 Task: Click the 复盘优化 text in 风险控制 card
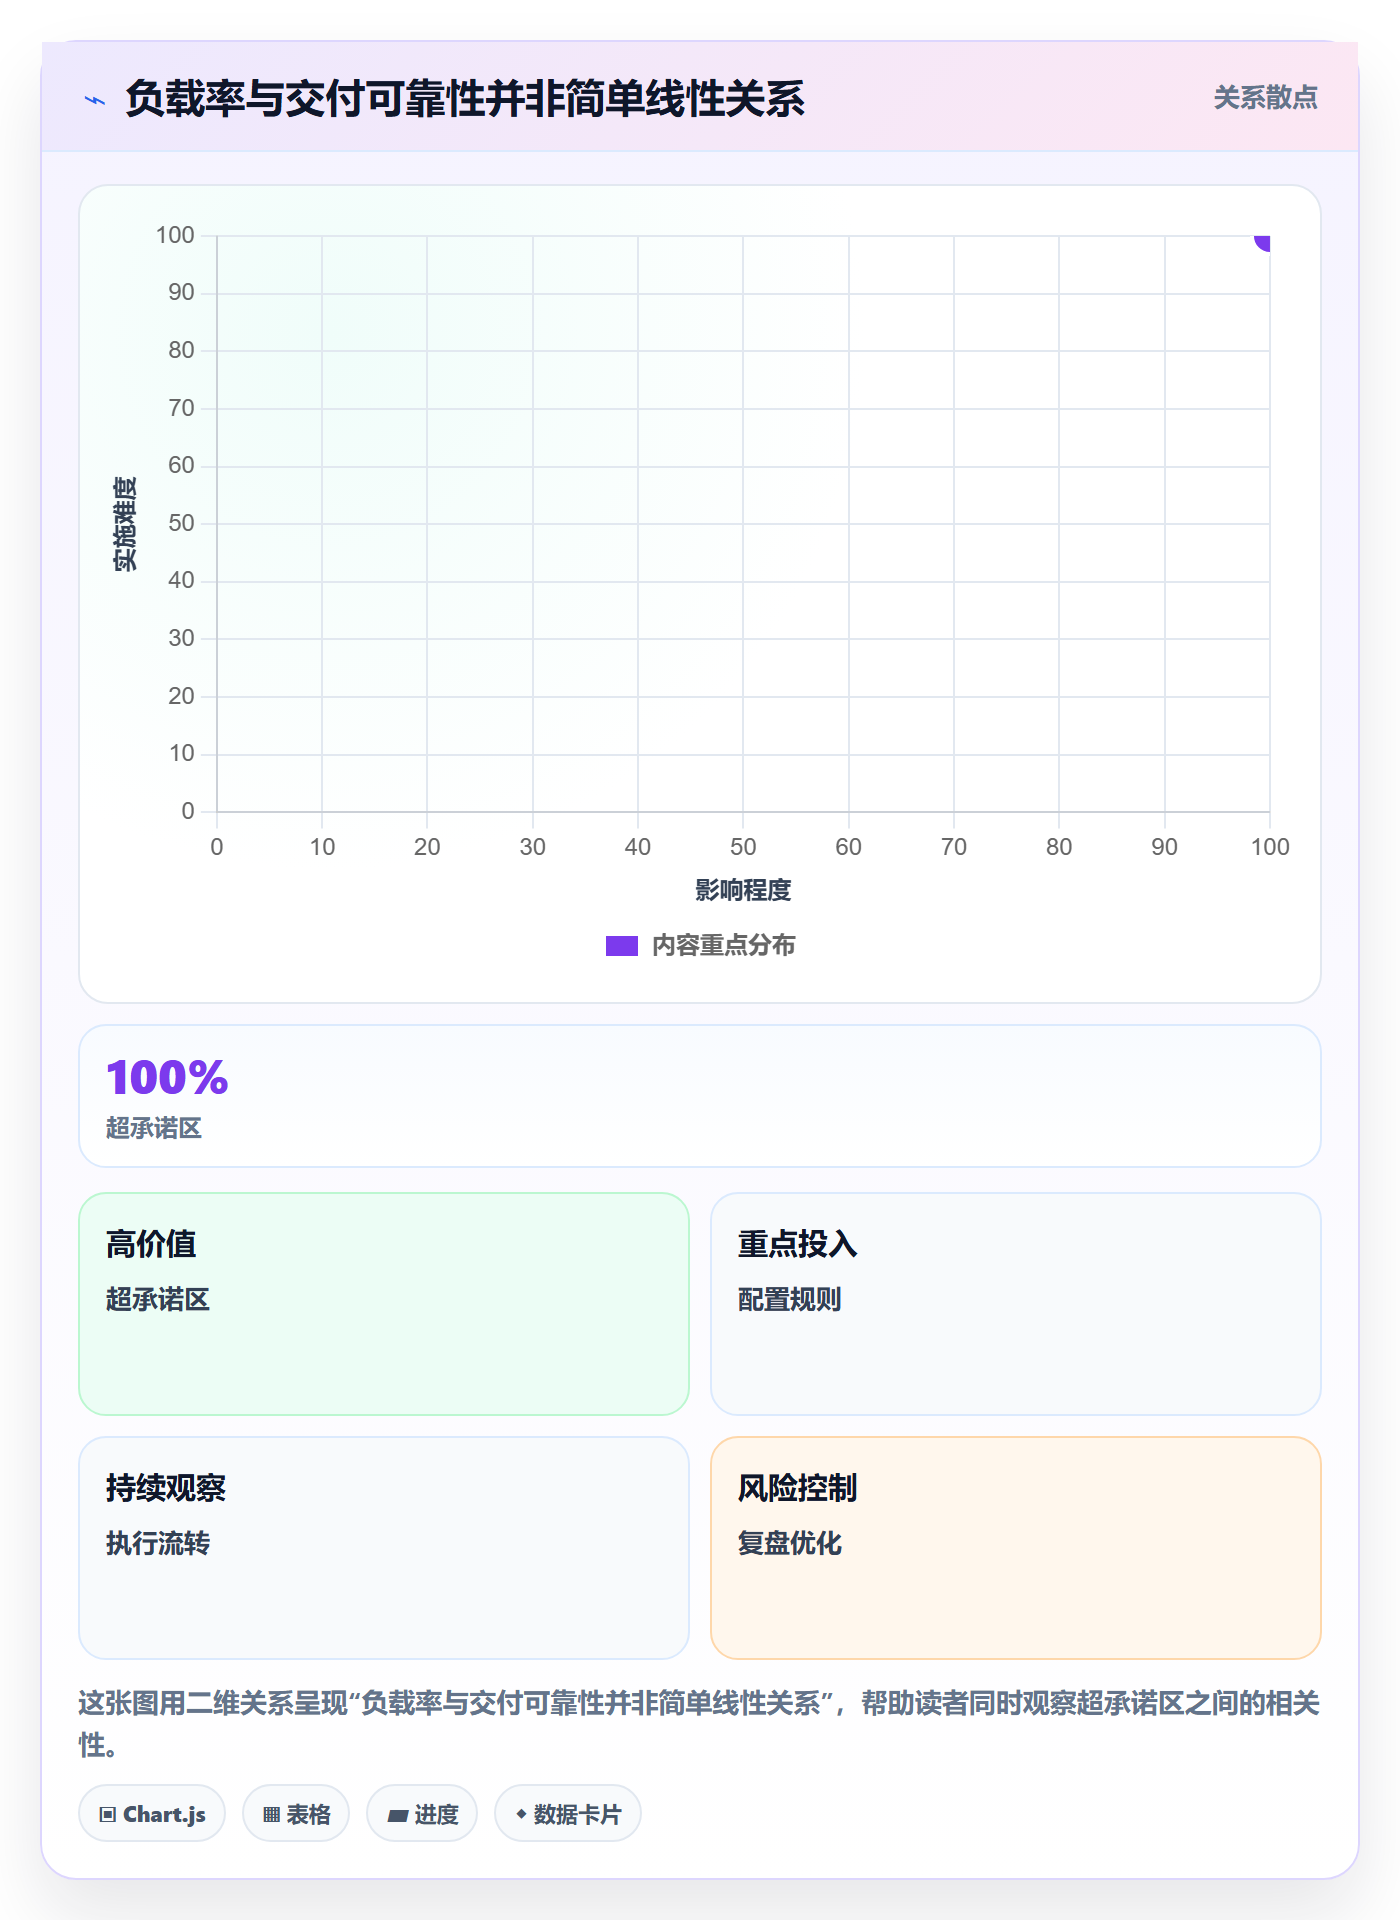[790, 1543]
